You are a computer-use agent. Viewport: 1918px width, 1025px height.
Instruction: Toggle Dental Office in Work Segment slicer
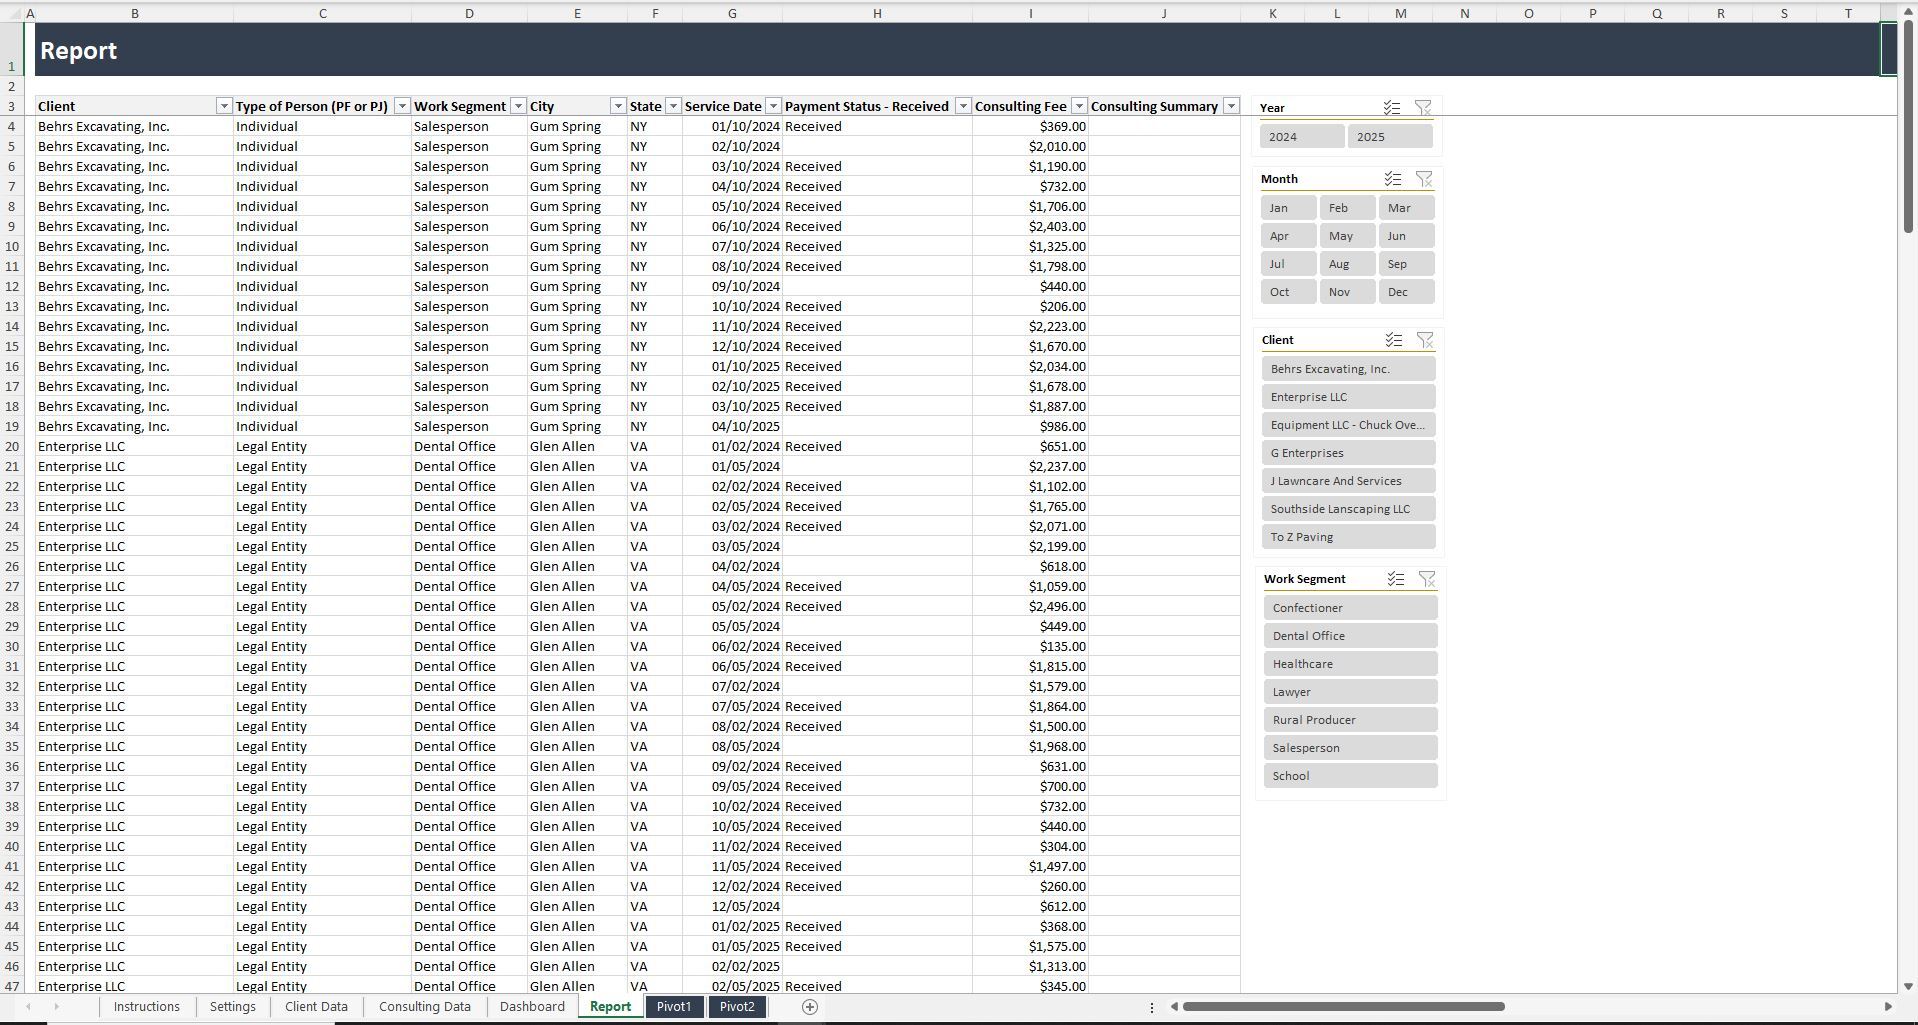[1349, 635]
